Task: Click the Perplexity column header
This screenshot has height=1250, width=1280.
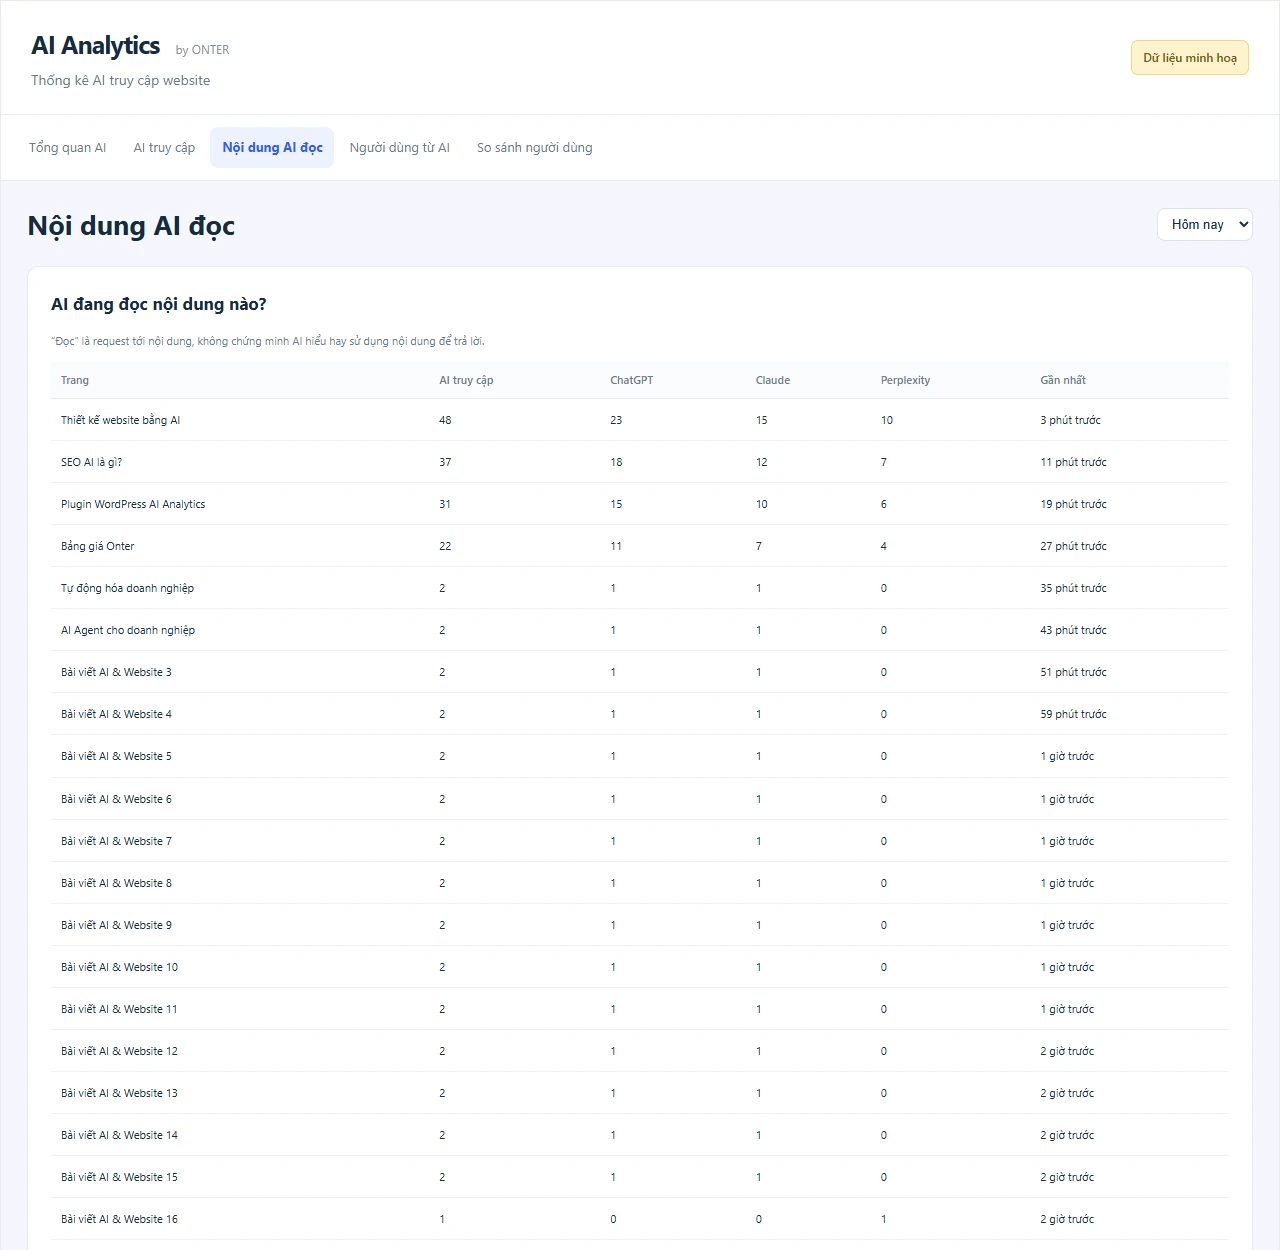Action: 905,380
